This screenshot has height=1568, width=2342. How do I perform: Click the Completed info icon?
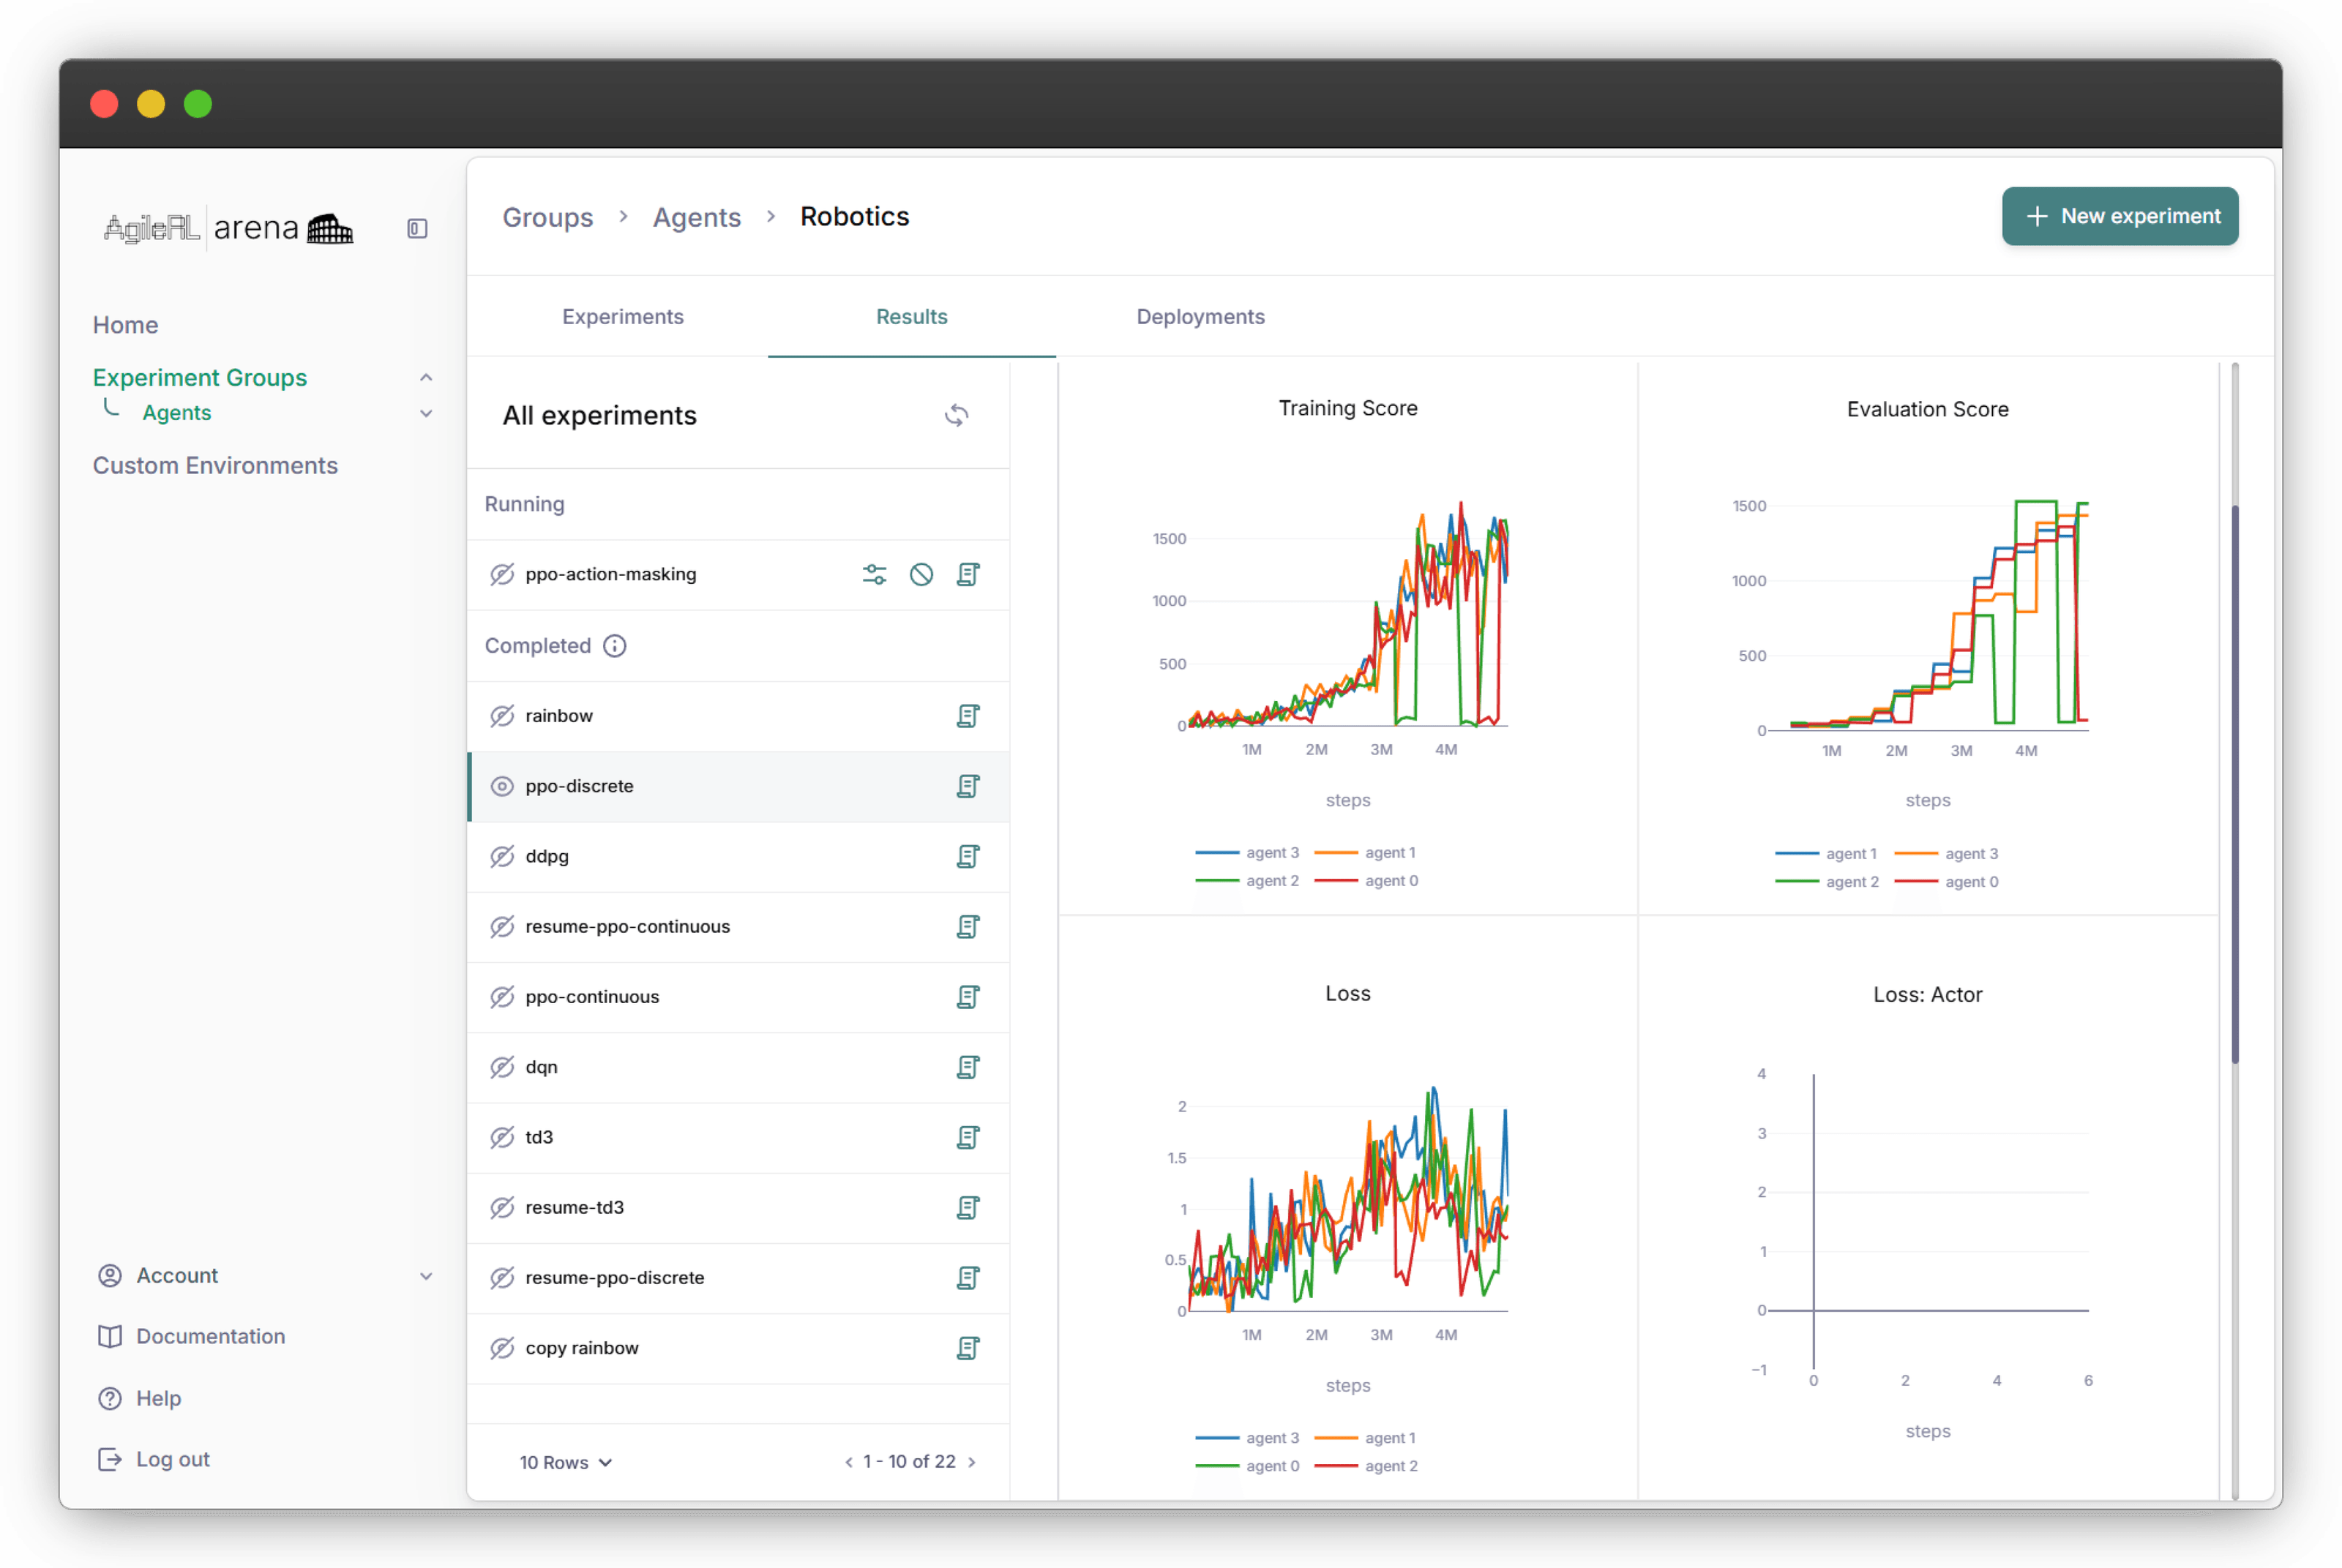[615, 646]
